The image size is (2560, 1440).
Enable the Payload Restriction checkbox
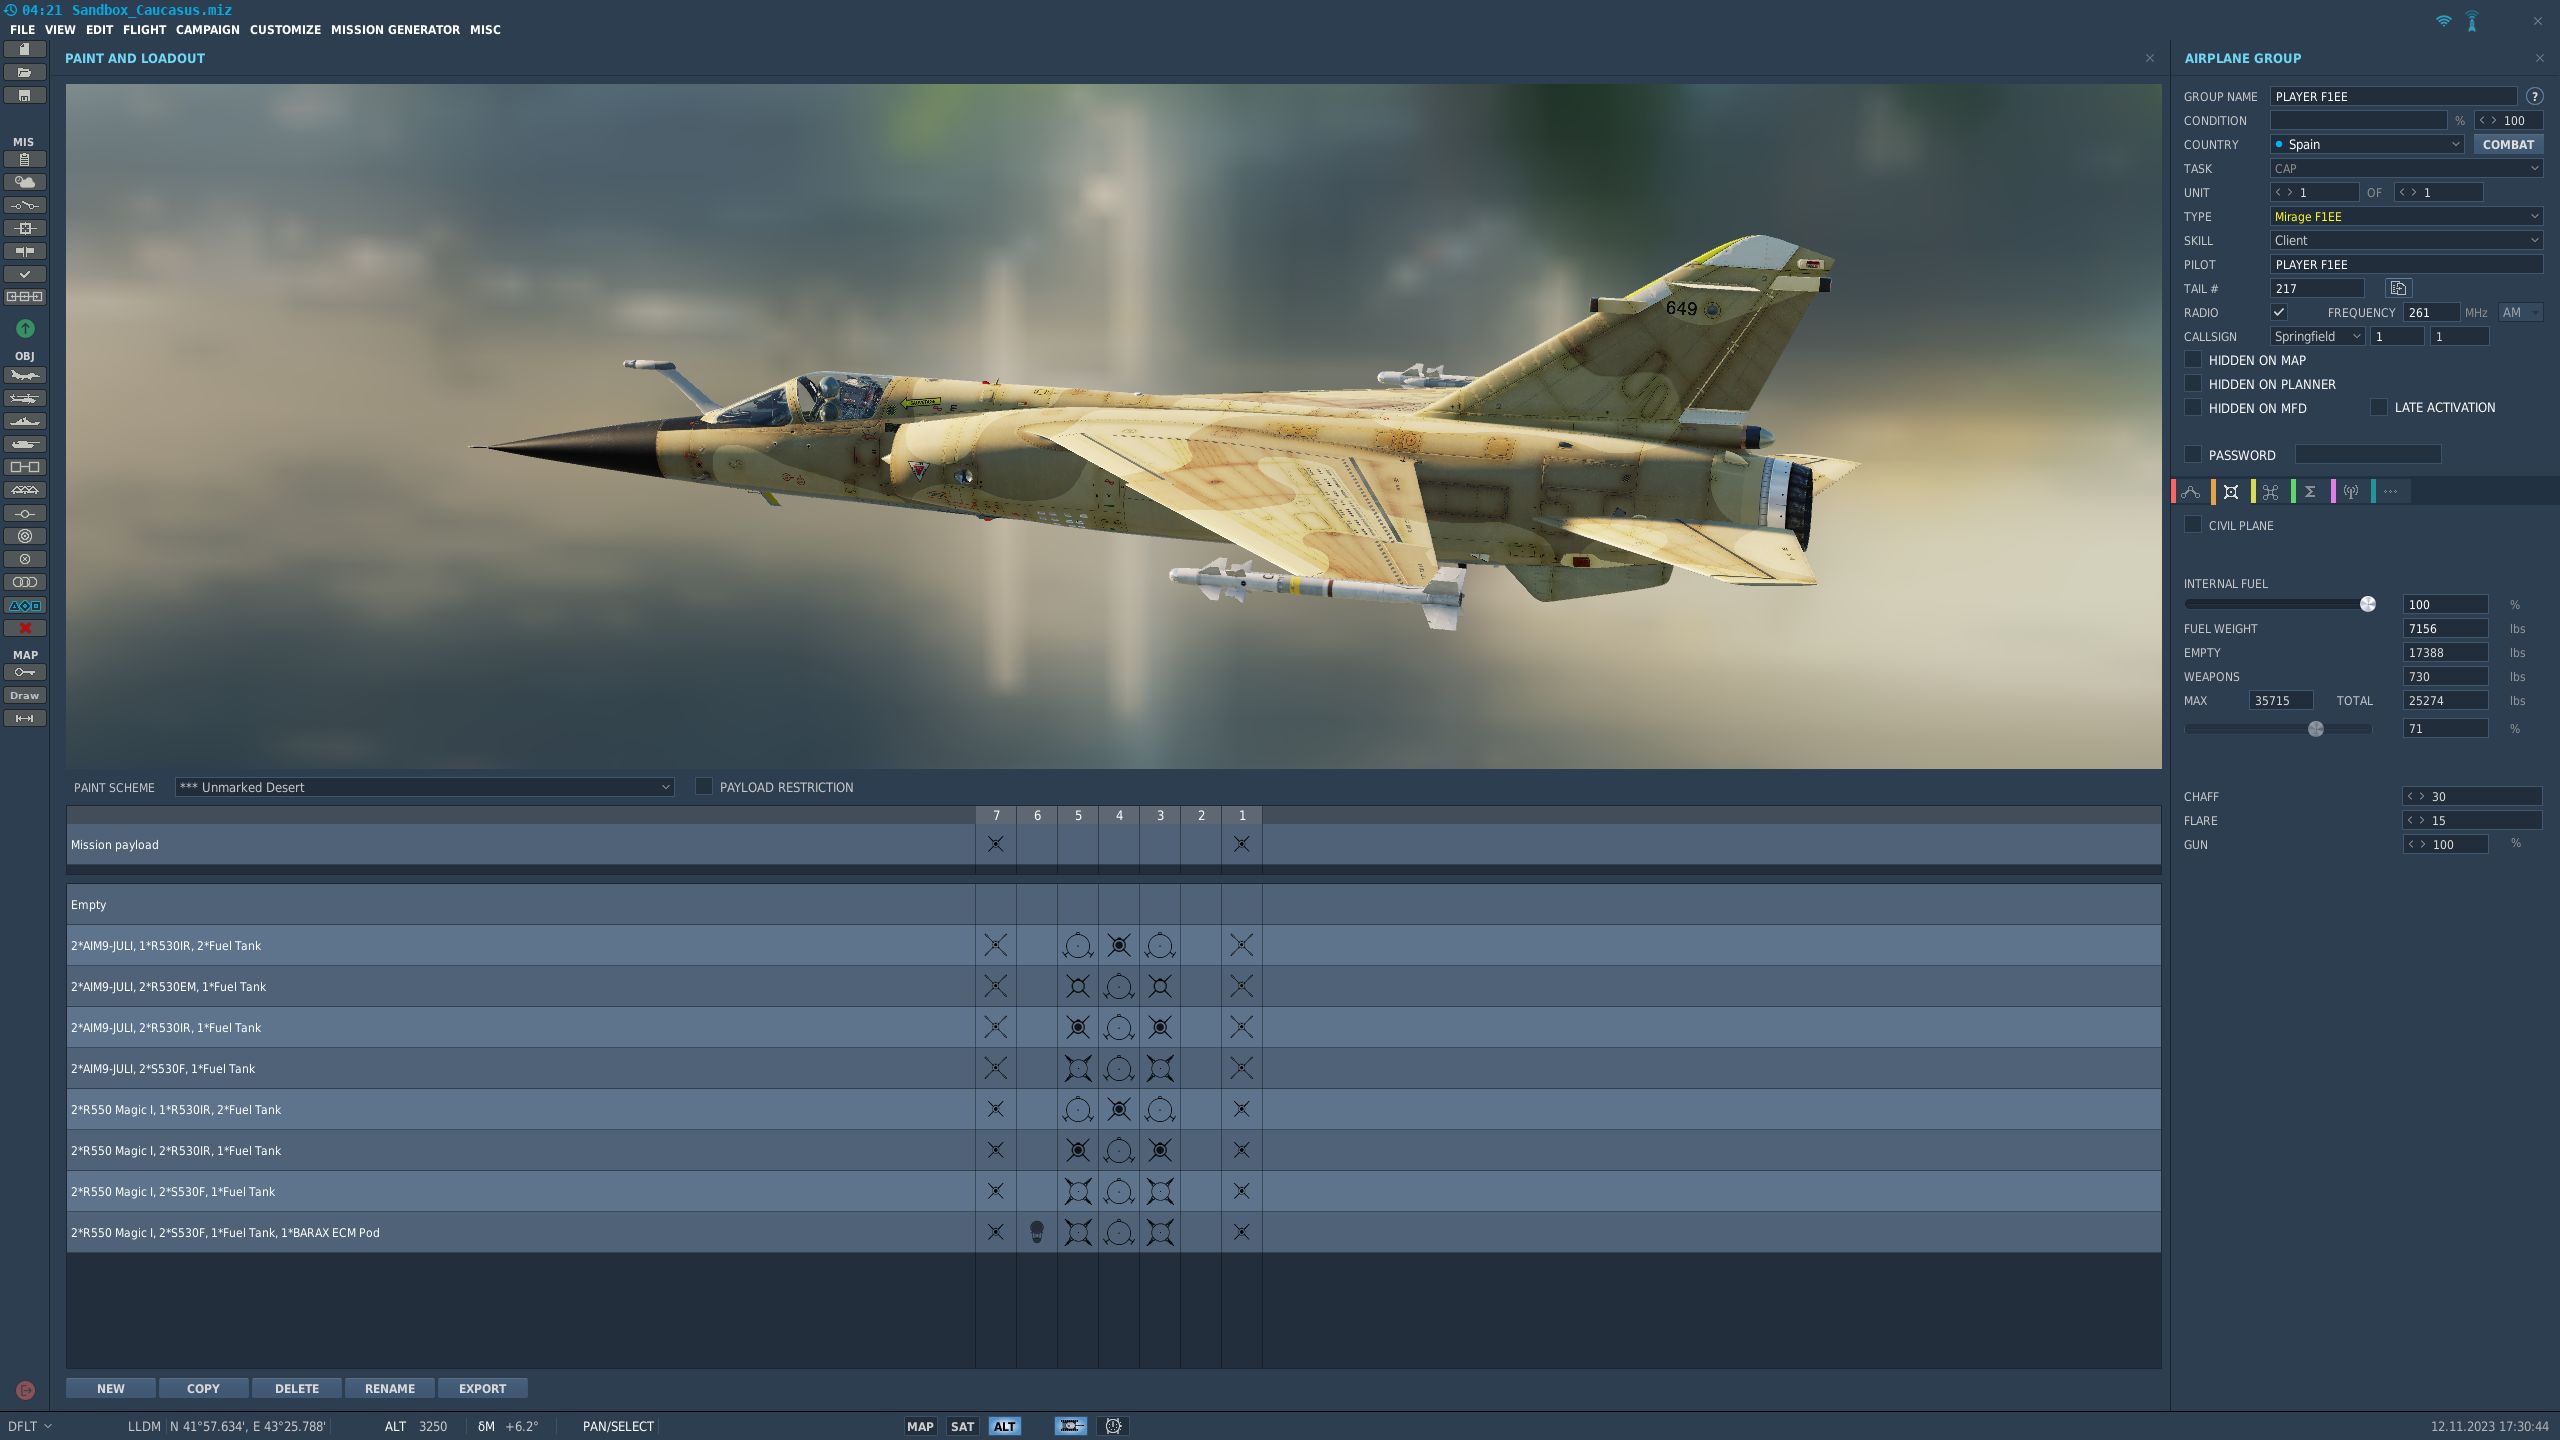click(704, 787)
